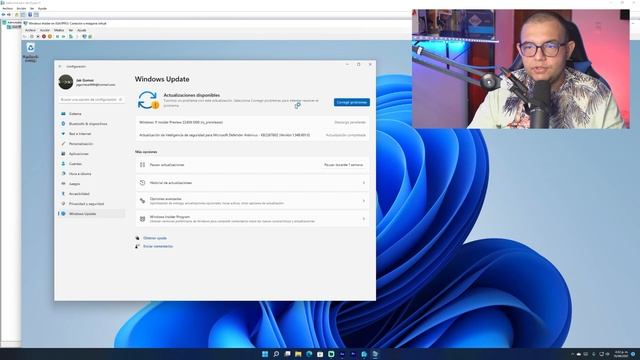Open the Ayuda menu in the Hyper-V Manager

pyautogui.click(x=42, y=9)
